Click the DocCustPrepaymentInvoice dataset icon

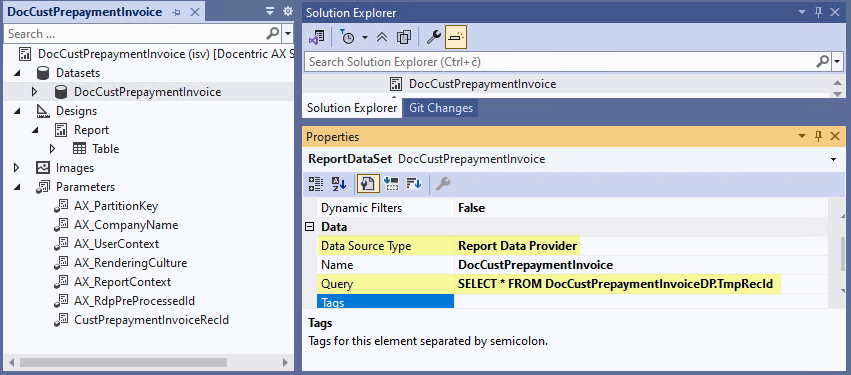pyautogui.click(x=61, y=92)
